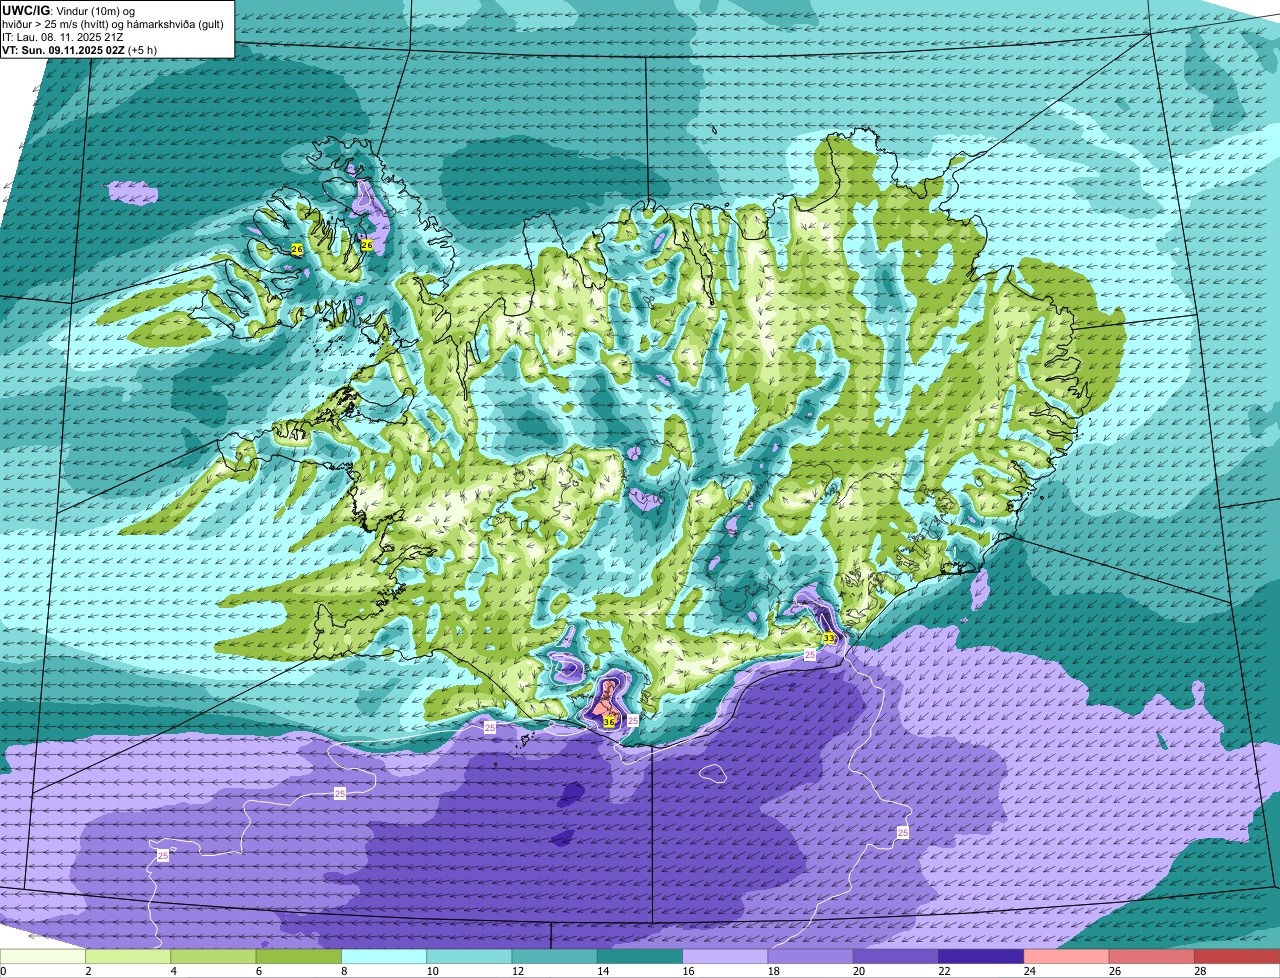
Task: Click the 18–20 m/s medium purple legend swatch
Action: [x=811, y=957]
